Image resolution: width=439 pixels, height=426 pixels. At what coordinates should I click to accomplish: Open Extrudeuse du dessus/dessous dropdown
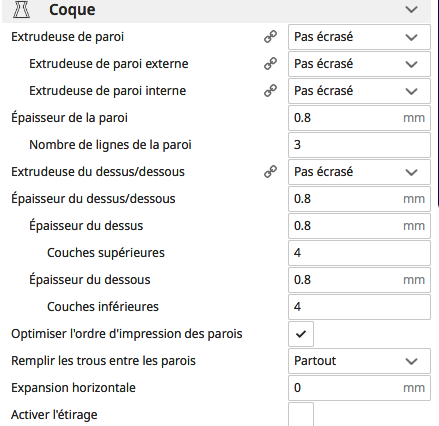pyautogui.click(x=359, y=172)
